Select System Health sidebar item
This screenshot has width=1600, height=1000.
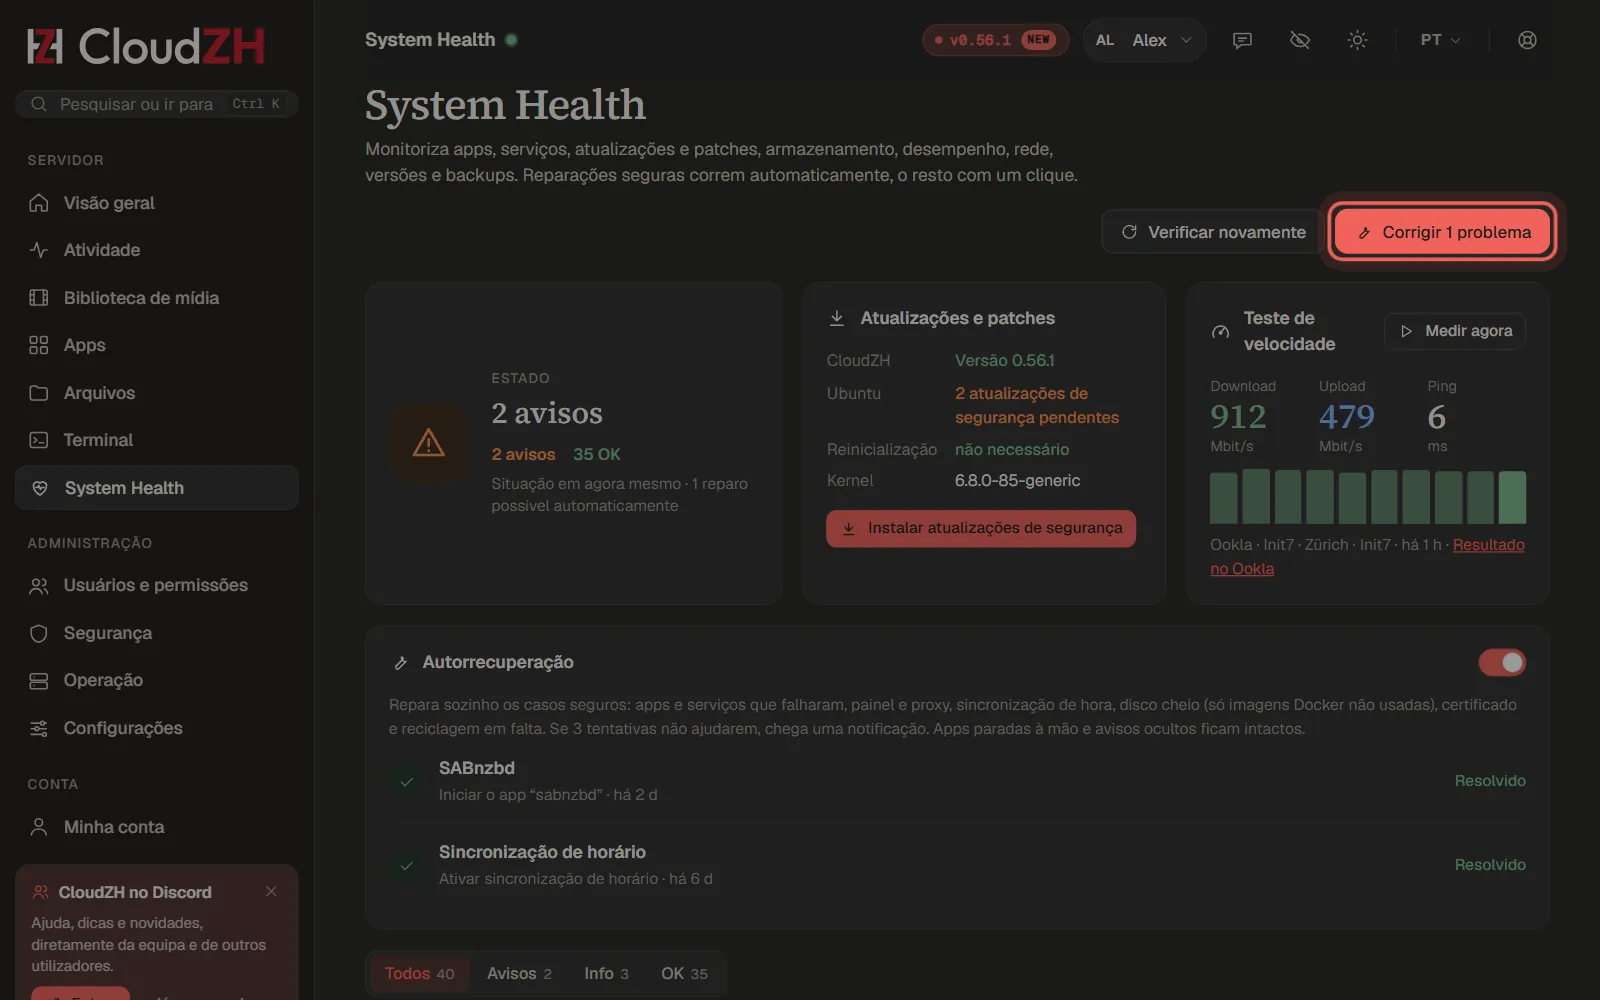coord(157,488)
